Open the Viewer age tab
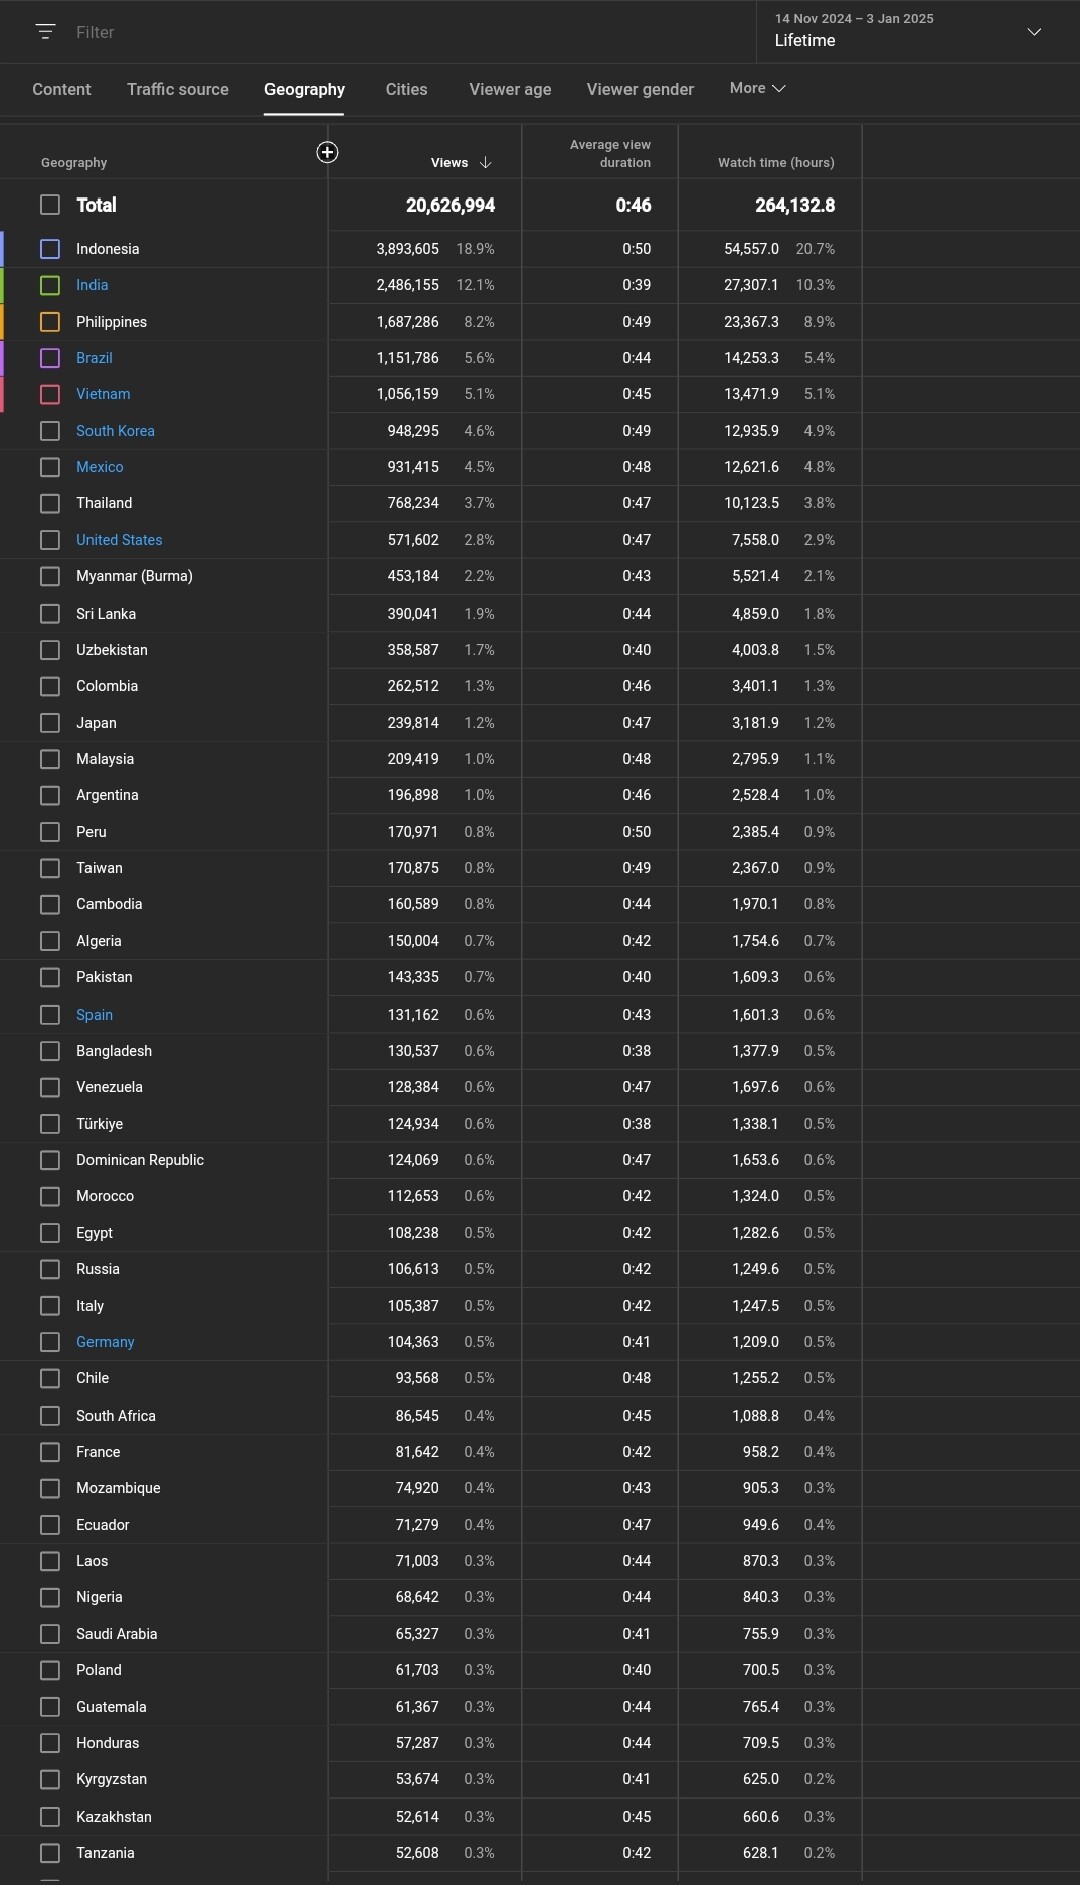Image resolution: width=1080 pixels, height=1885 pixels. point(510,89)
